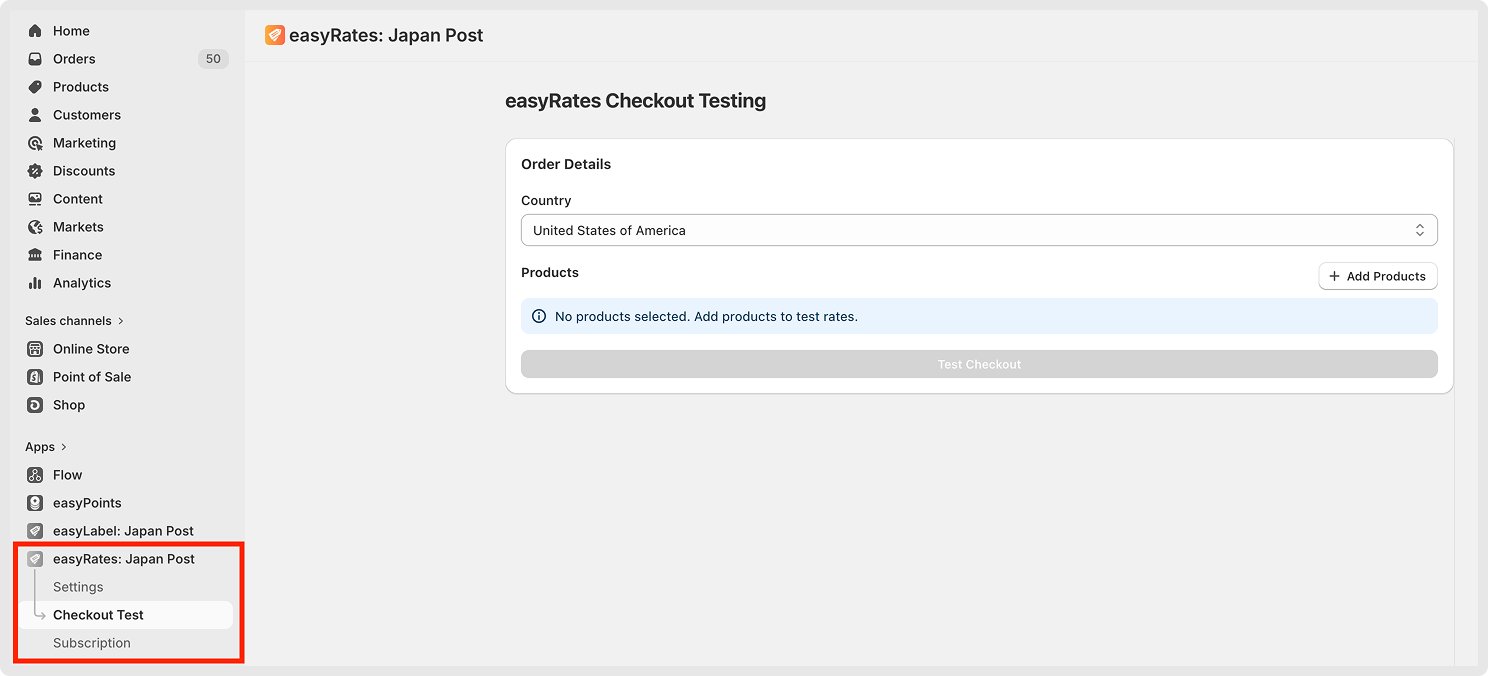Click the Orders inbox icon
The height and width of the screenshot is (676, 1488).
pyautogui.click(x=35, y=59)
